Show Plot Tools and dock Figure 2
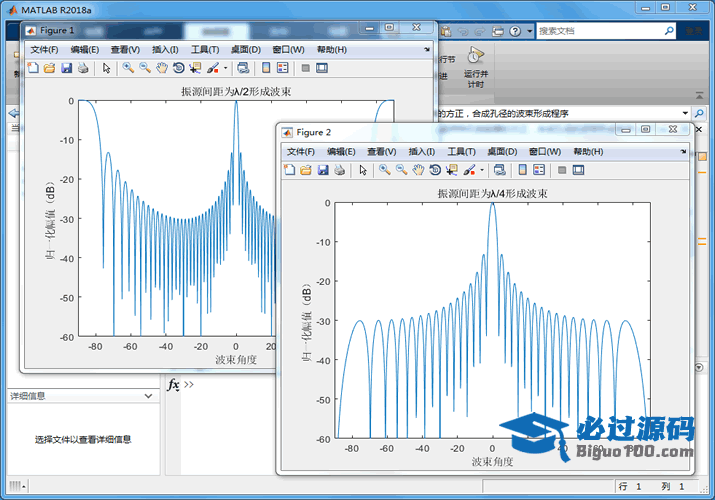 [x=579, y=170]
